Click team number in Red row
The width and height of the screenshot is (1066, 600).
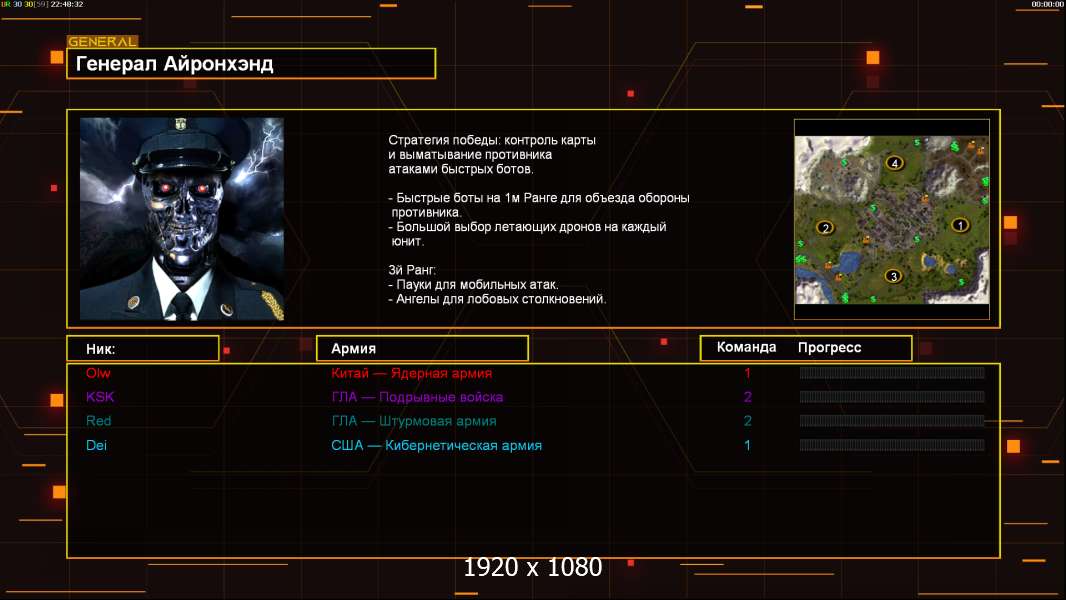coord(747,421)
